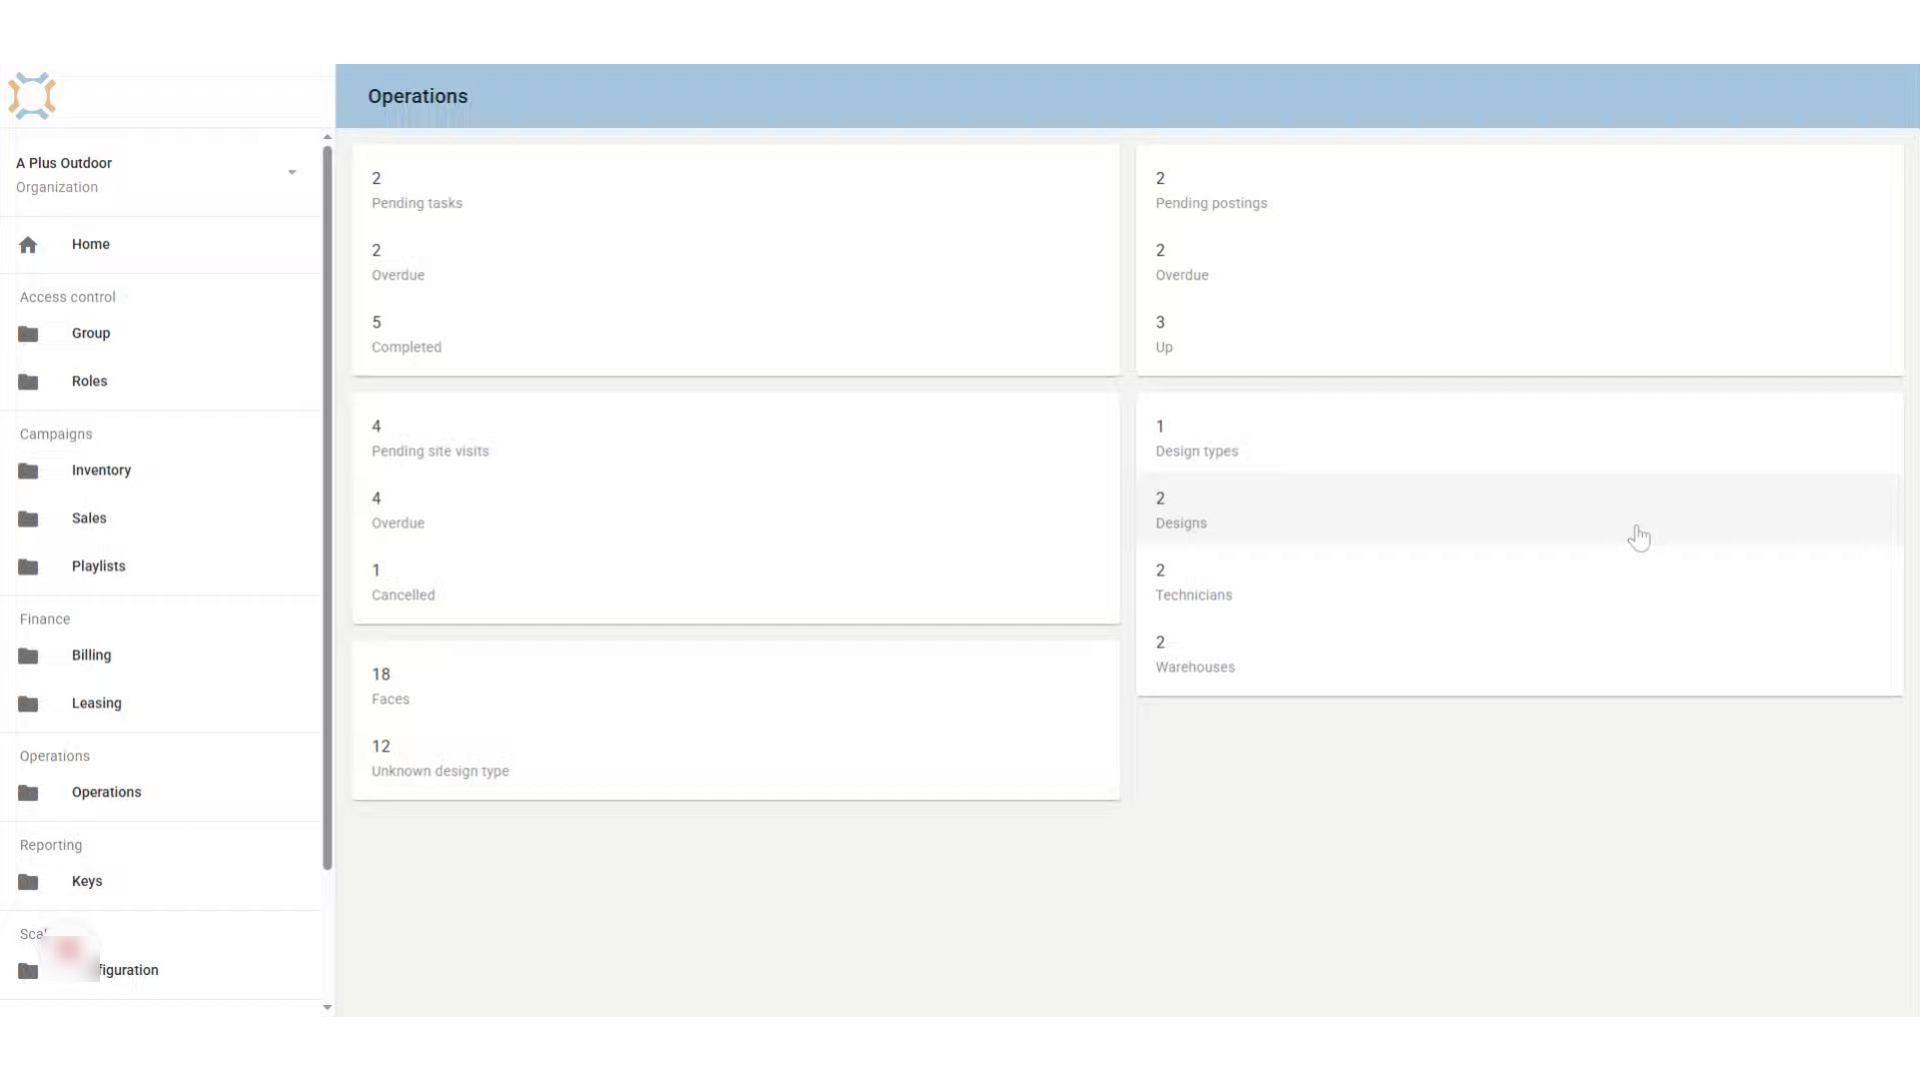Viewport: 1920px width, 1080px height.
Task: Click Overdue under Pending site visits
Action: click(x=736, y=510)
